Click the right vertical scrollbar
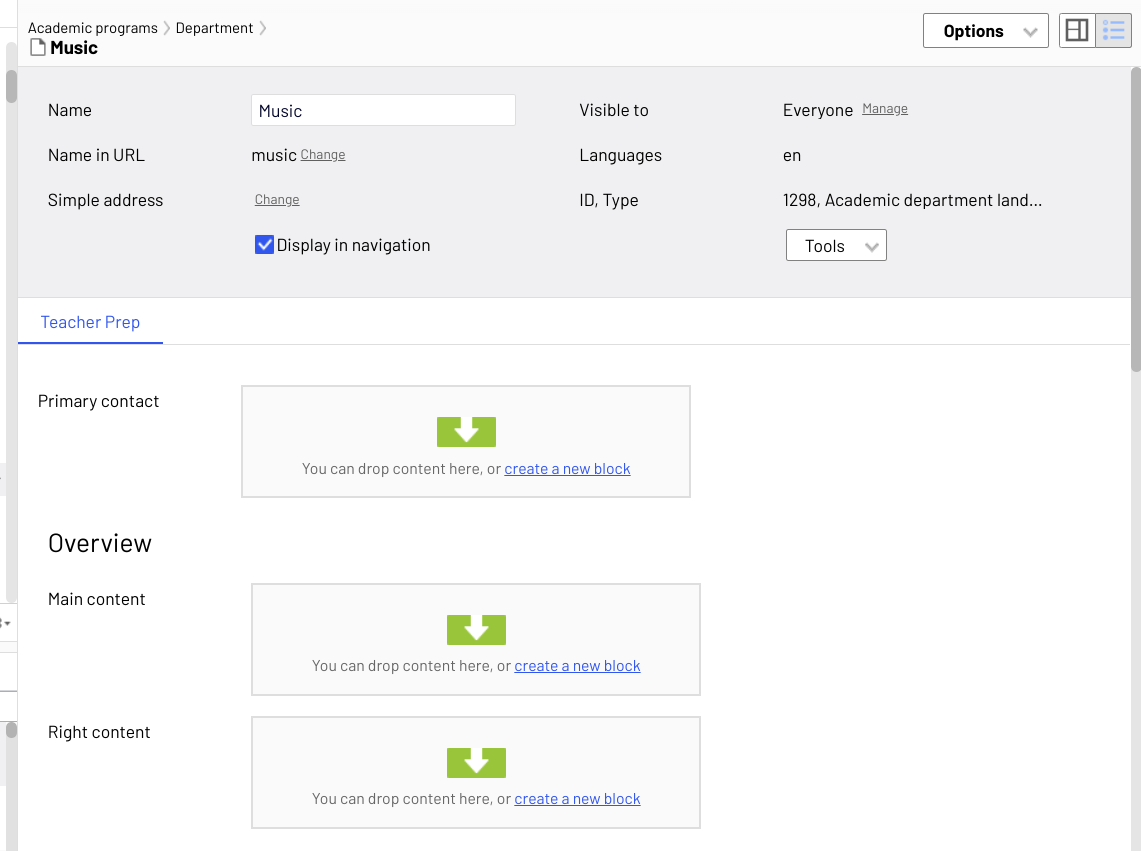The width and height of the screenshot is (1141, 851). (1135, 220)
